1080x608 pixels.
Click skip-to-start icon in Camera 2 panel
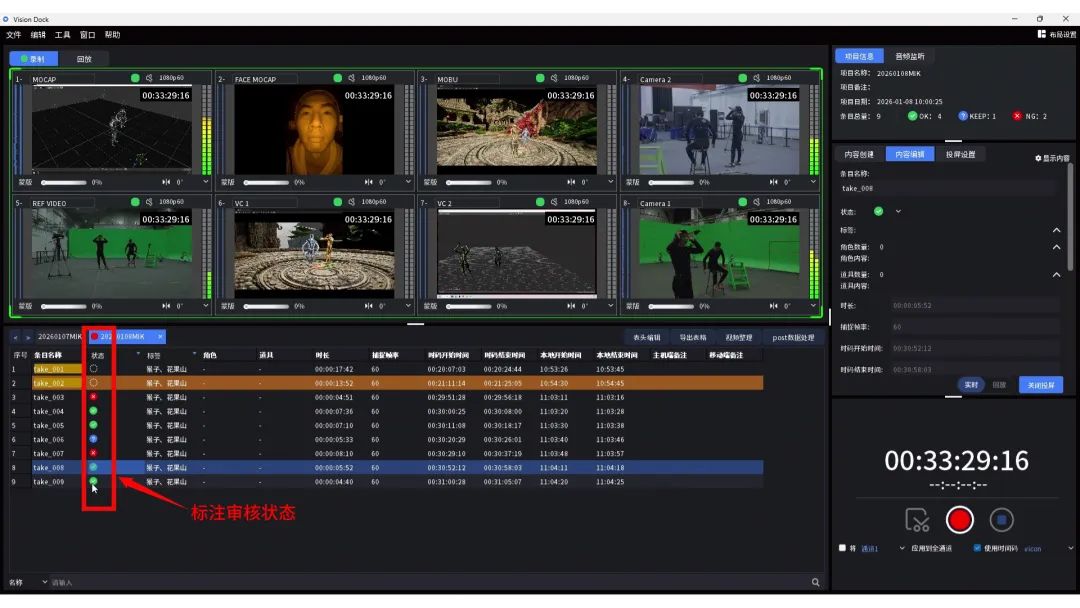click(773, 182)
